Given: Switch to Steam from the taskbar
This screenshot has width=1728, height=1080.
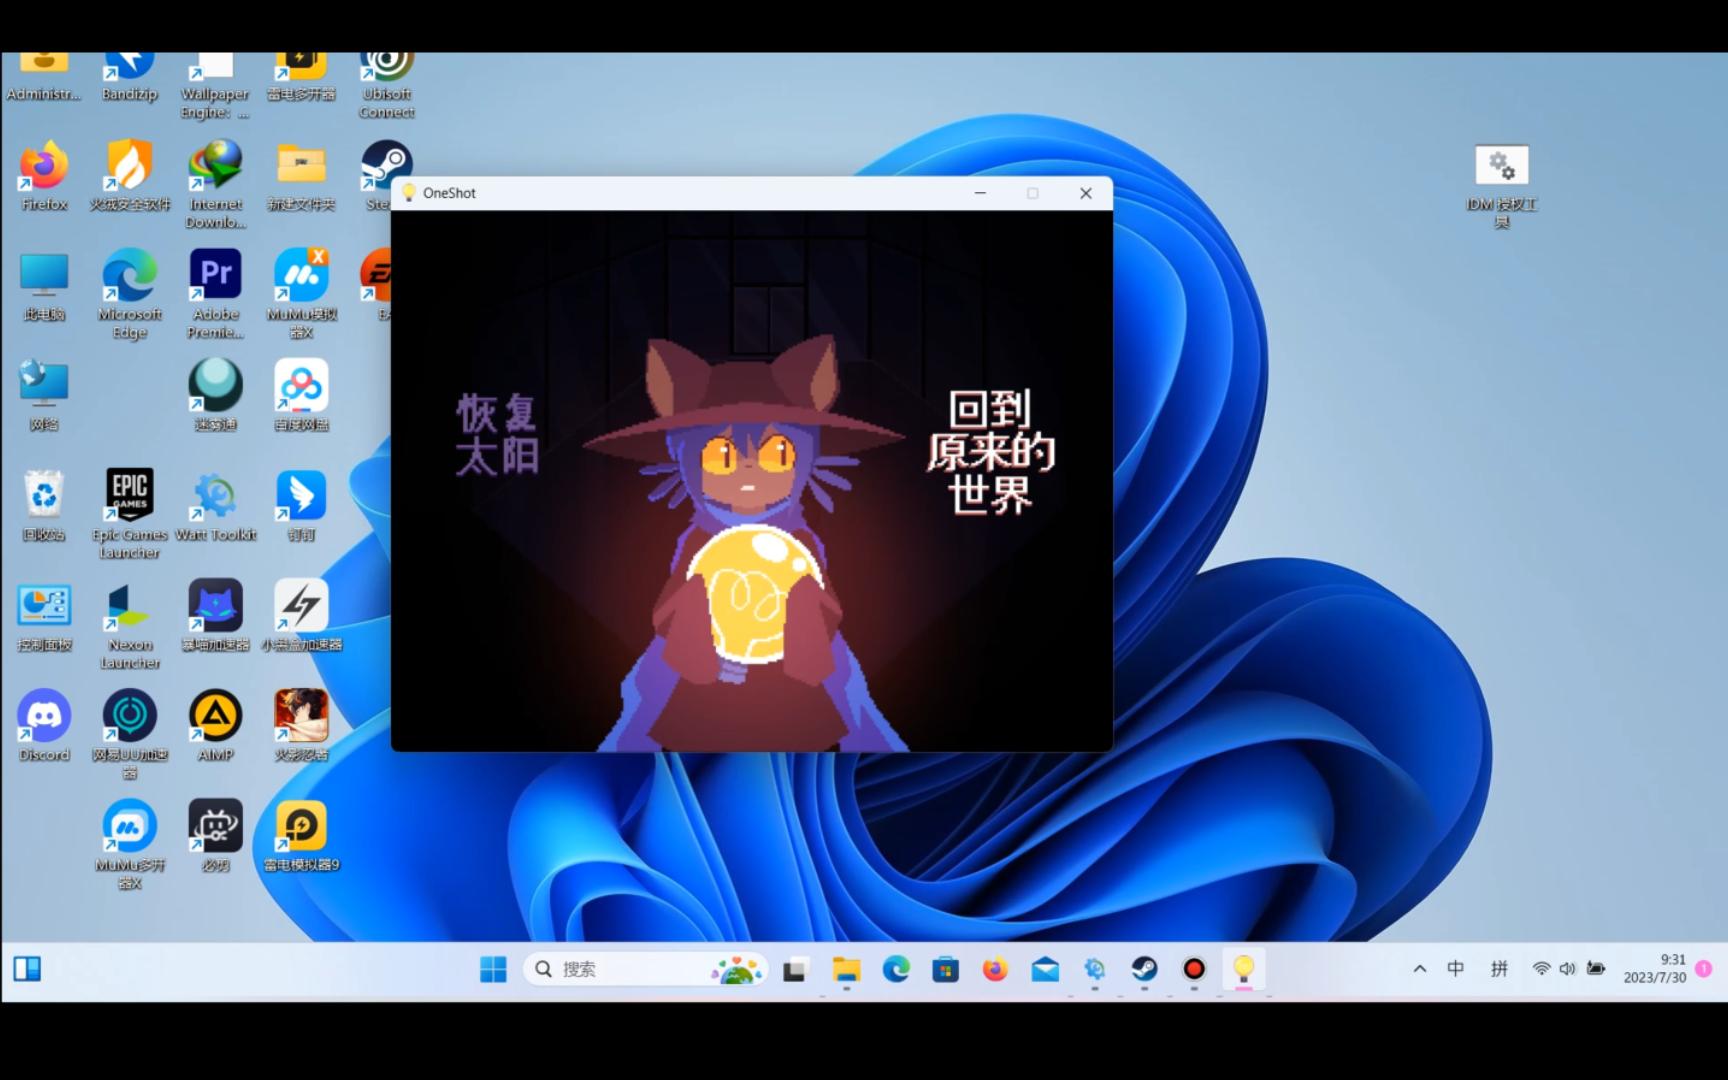Looking at the screenshot, I should tap(1144, 969).
